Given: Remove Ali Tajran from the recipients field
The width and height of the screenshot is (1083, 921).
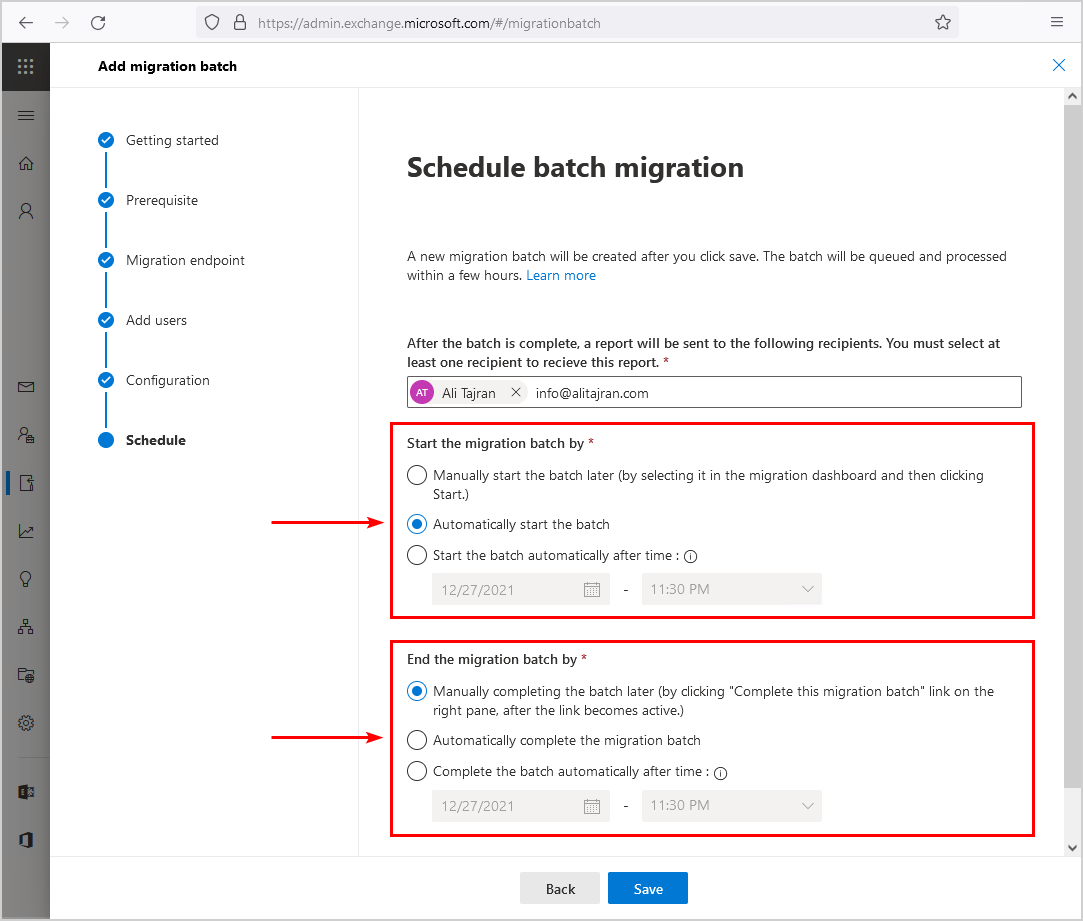Looking at the screenshot, I should coord(516,392).
